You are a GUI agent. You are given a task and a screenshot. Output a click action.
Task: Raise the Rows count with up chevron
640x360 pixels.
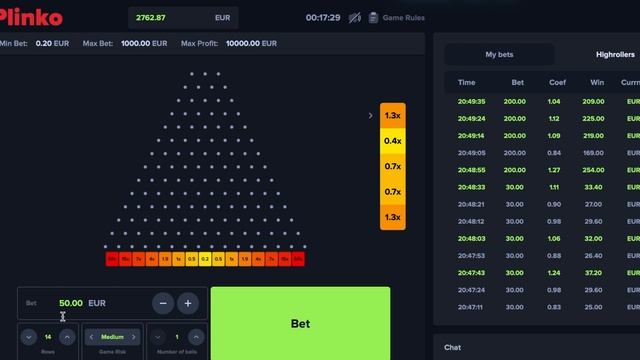67,337
